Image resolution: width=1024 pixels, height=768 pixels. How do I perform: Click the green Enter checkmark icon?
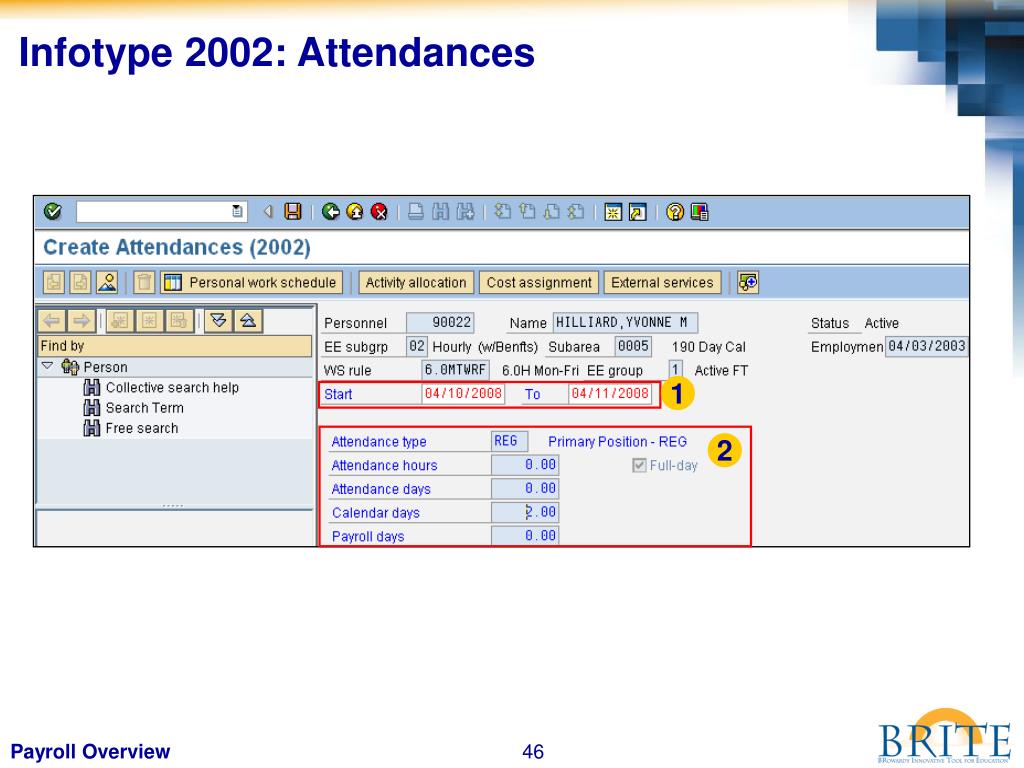tap(52, 212)
